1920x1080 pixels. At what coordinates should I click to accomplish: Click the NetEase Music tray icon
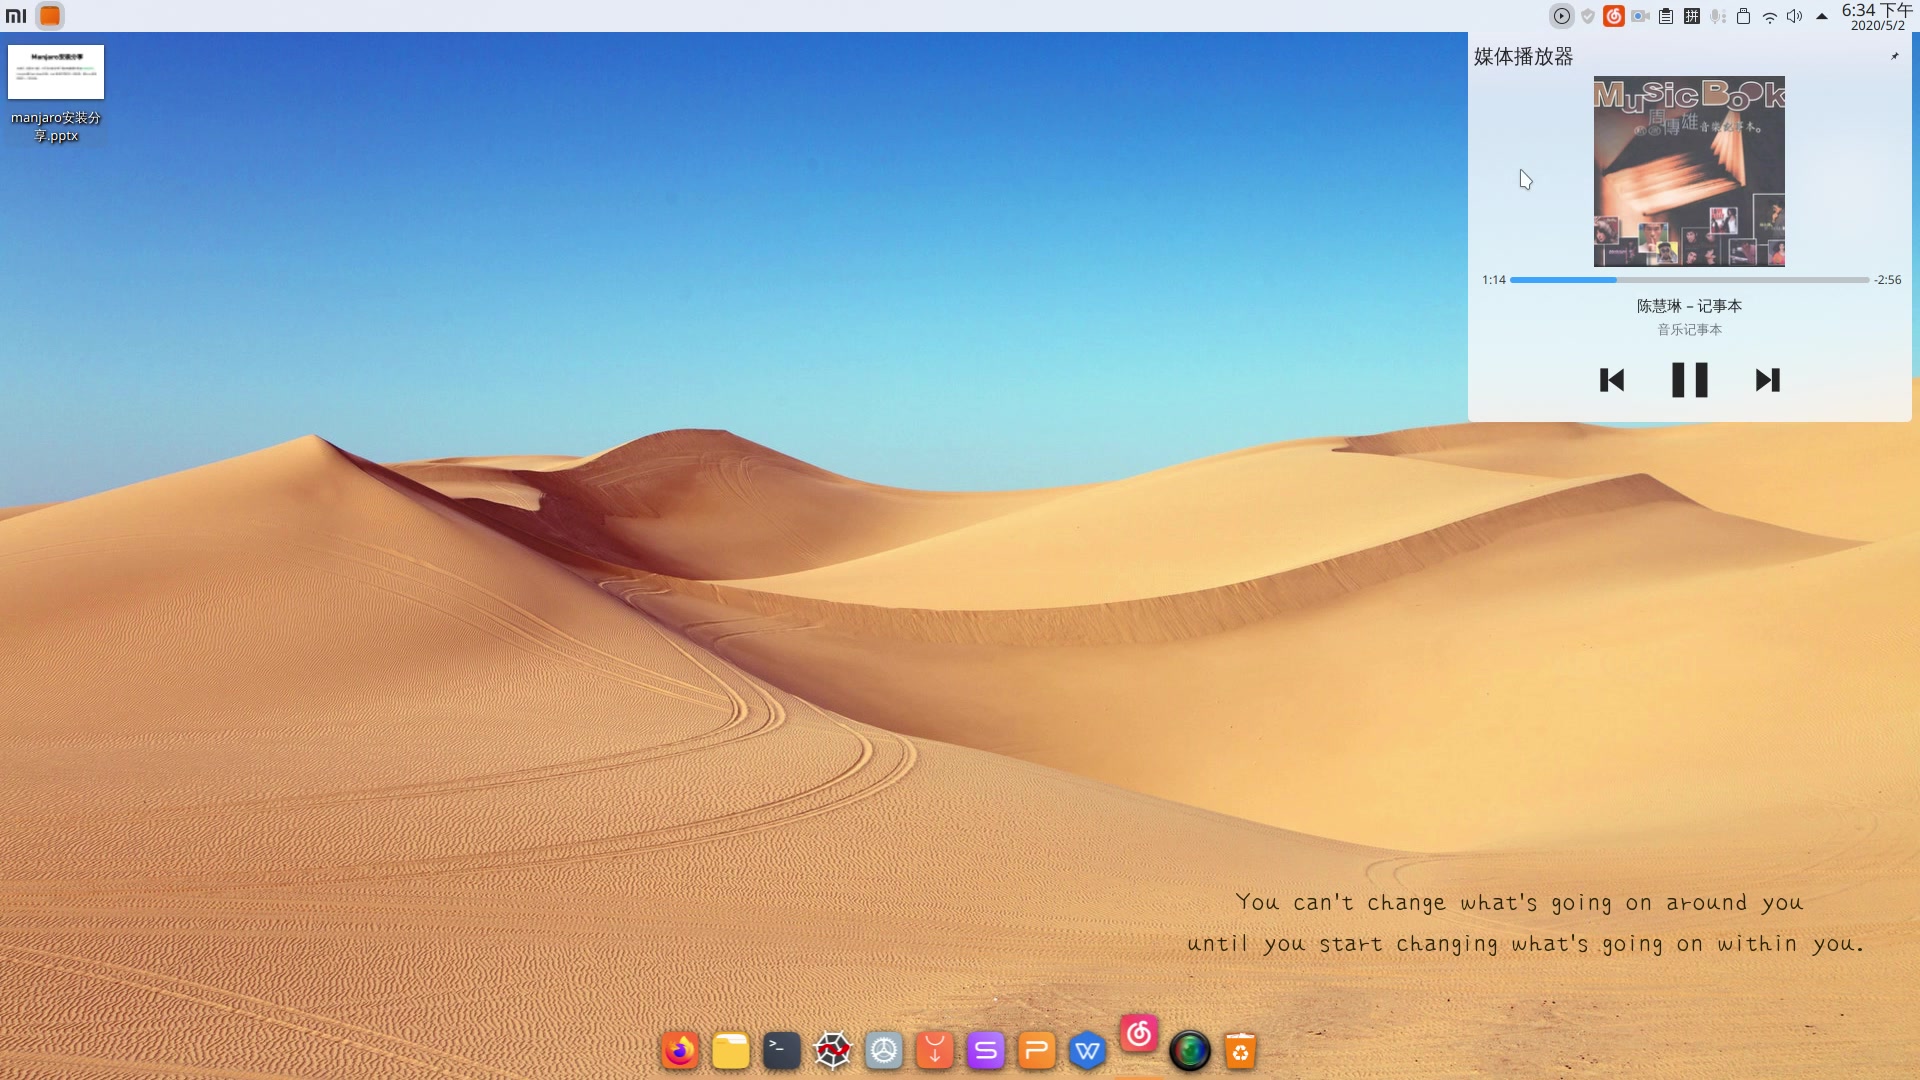click(1614, 16)
